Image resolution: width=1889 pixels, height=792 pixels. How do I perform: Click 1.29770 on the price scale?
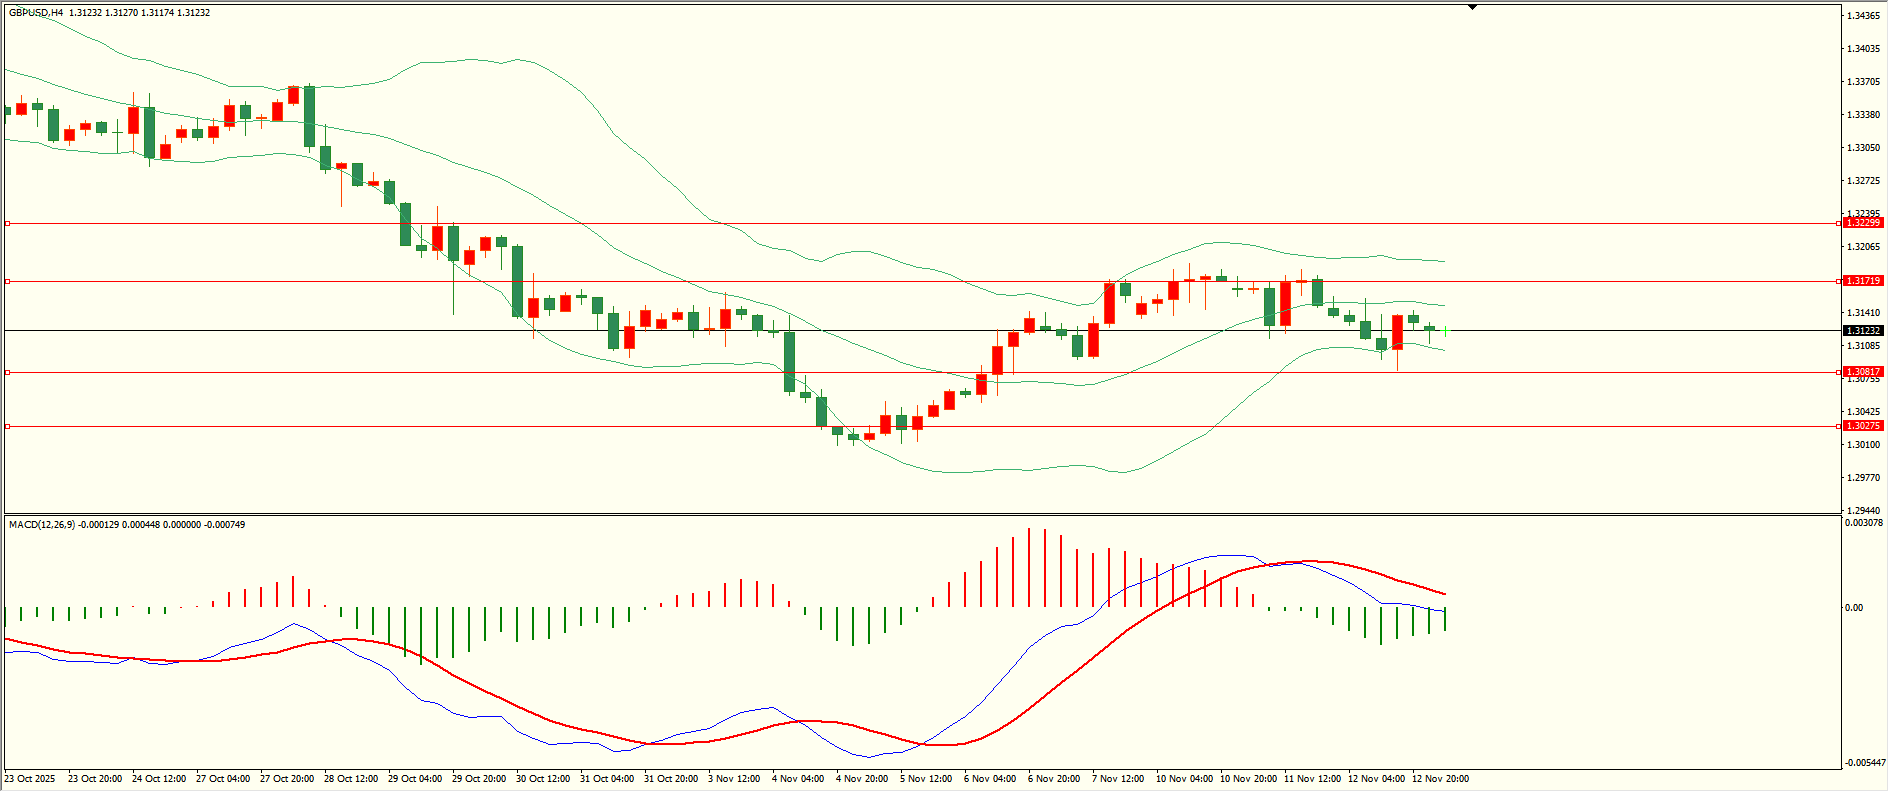point(1863,478)
